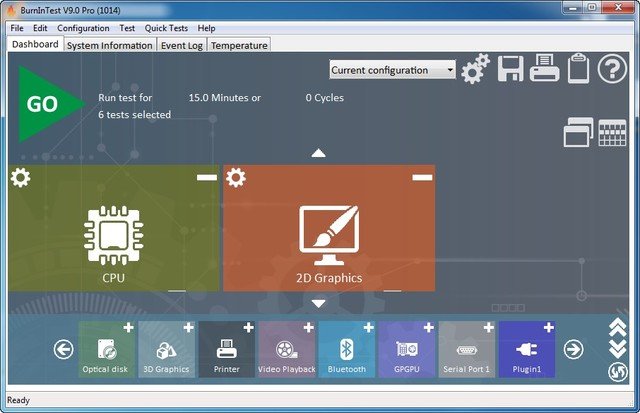Click the right arrow in test tray

tap(573, 349)
